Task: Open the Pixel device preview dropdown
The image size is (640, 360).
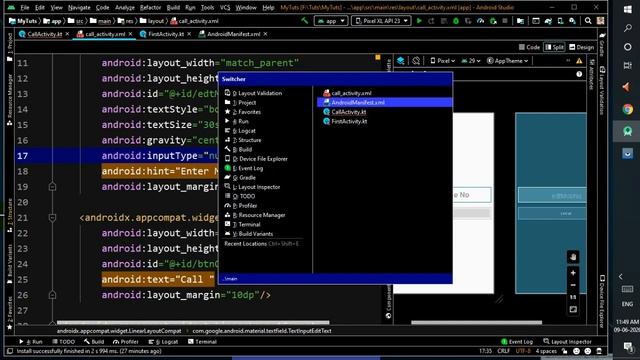Action: coord(442,61)
